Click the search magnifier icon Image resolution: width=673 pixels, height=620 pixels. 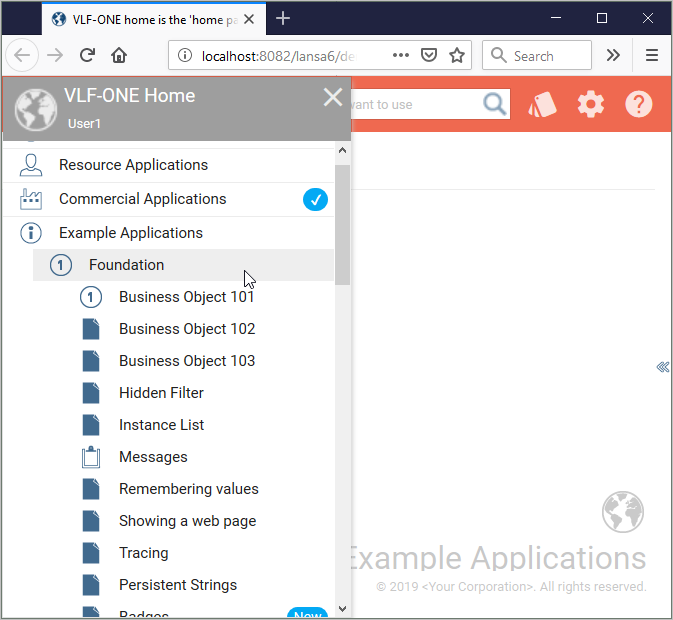495,104
